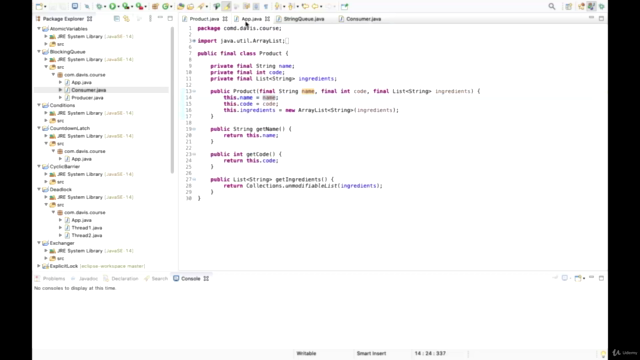
Task: Select the CyclicBarrier project
Action: coord(64,167)
